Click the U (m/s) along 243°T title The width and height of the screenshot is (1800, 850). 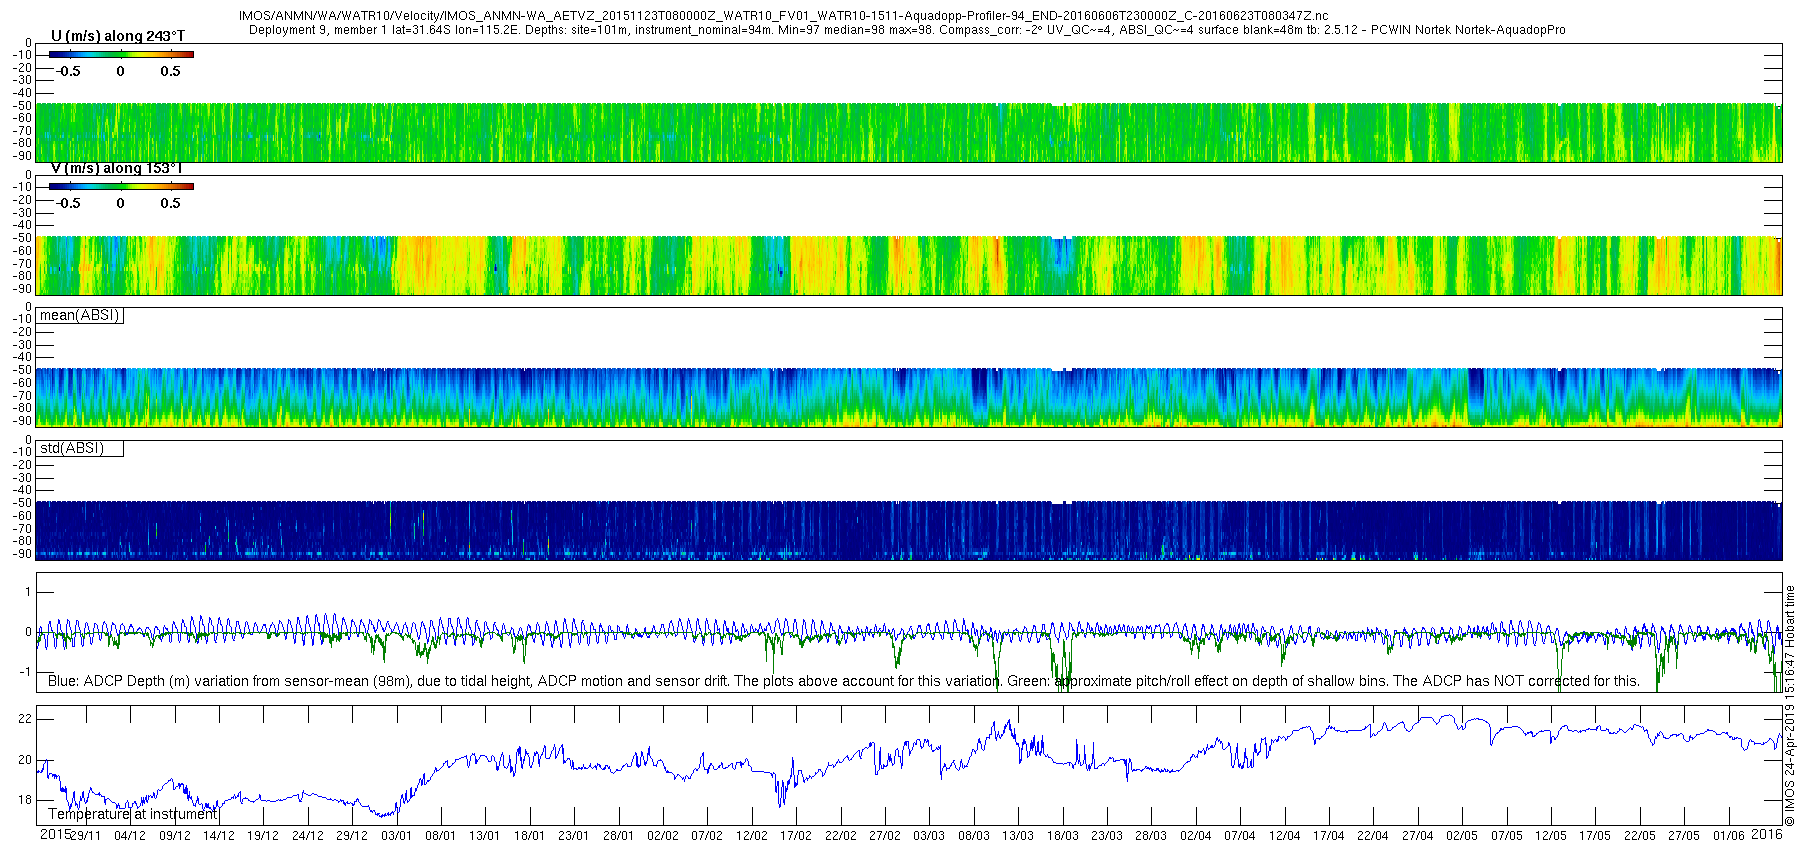[118, 36]
